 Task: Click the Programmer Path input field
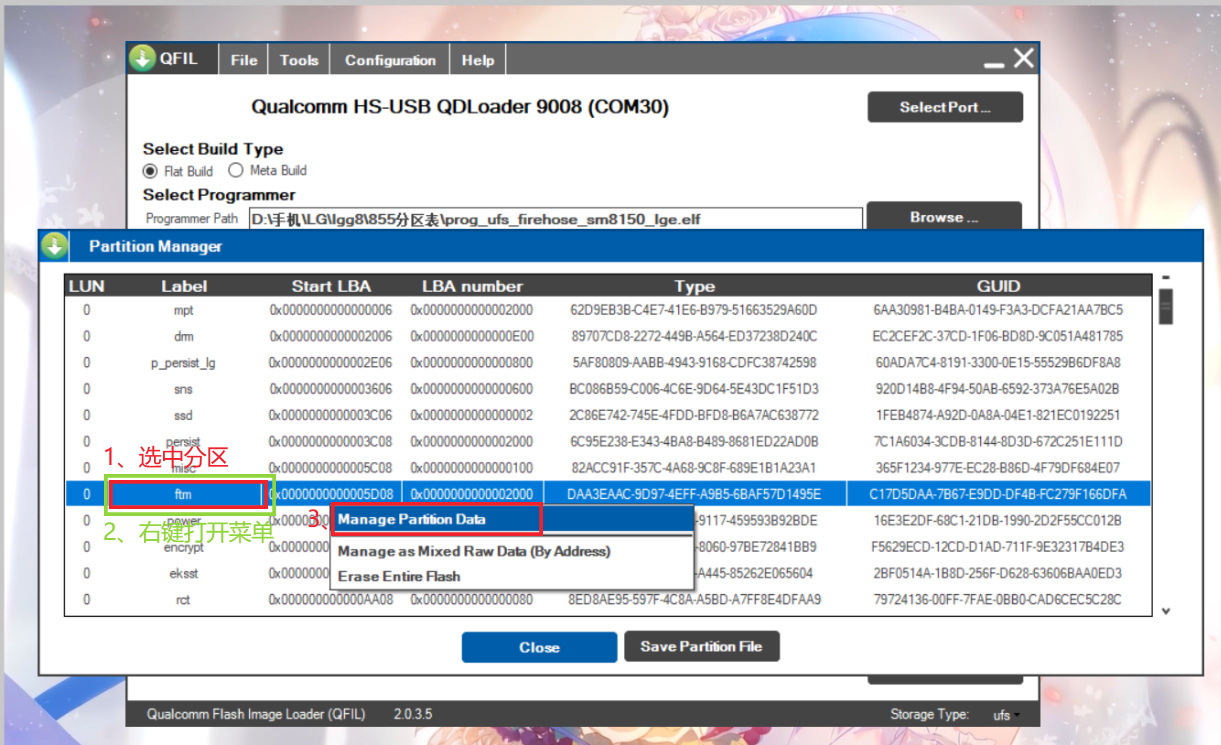pos(555,218)
